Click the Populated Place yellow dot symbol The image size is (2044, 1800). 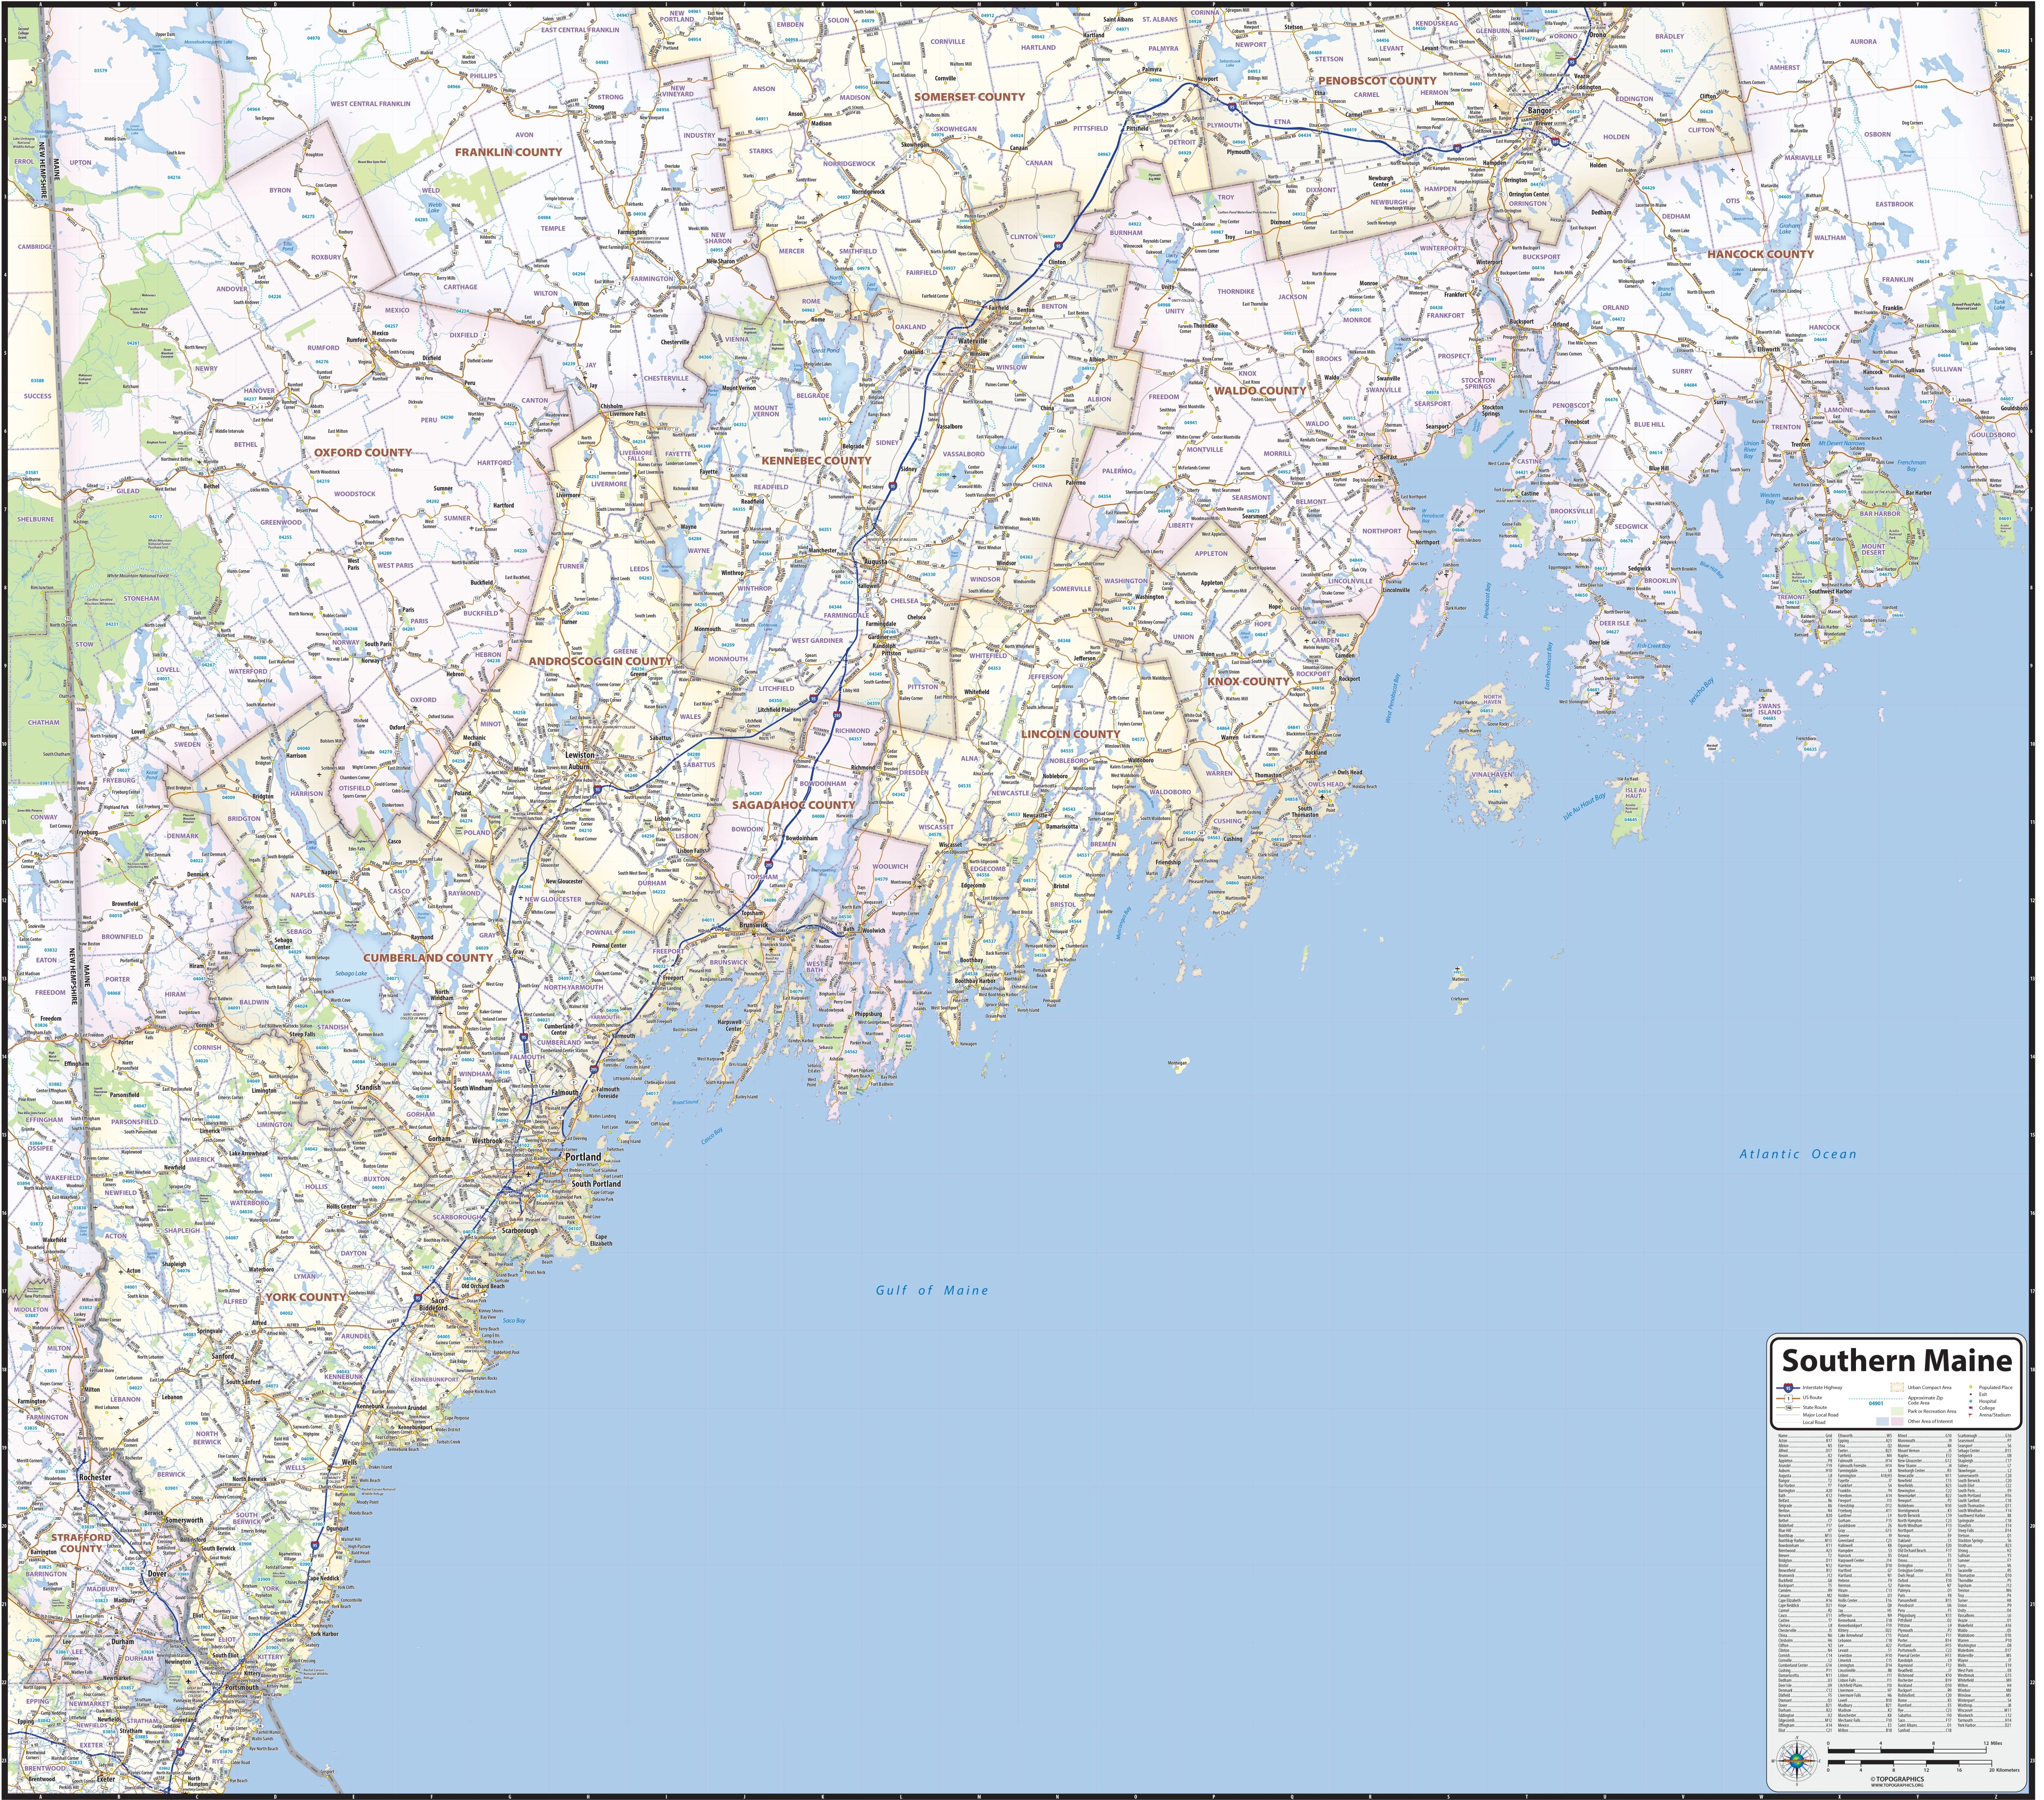[1971, 1387]
